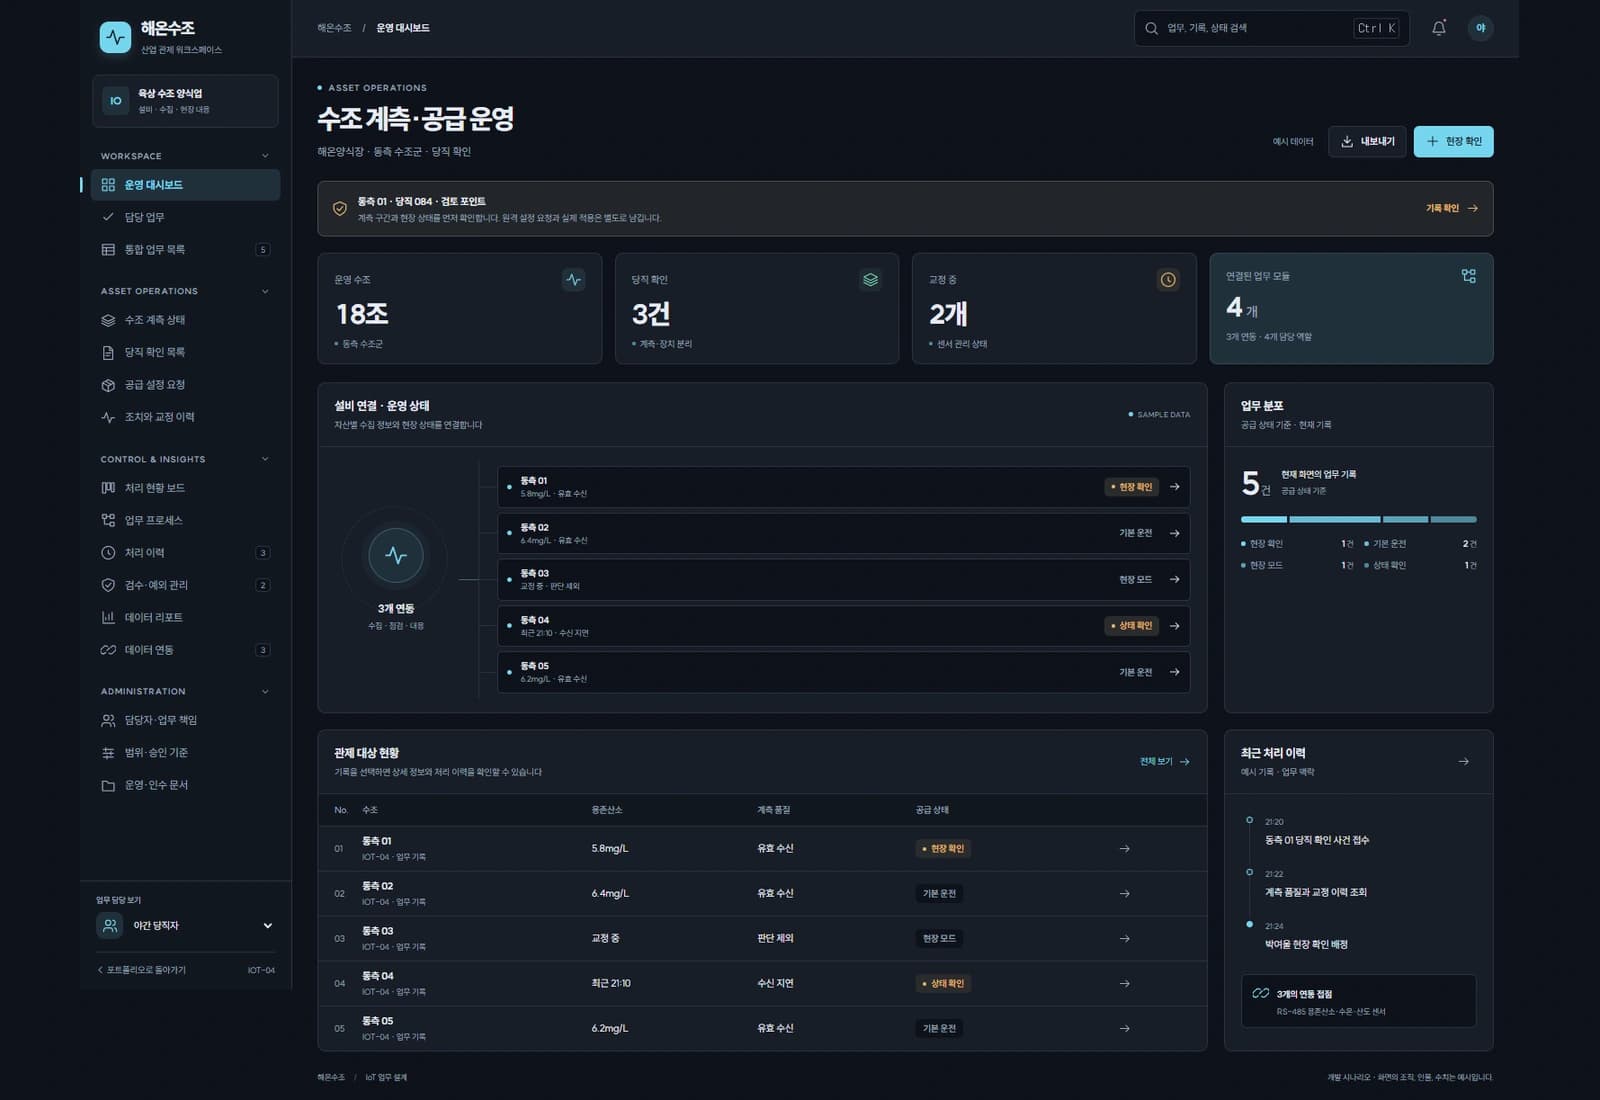Open arrow for 동측 05 connection row
Image resolution: width=1600 pixels, height=1100 pixels.
[x=1175, y=672]
